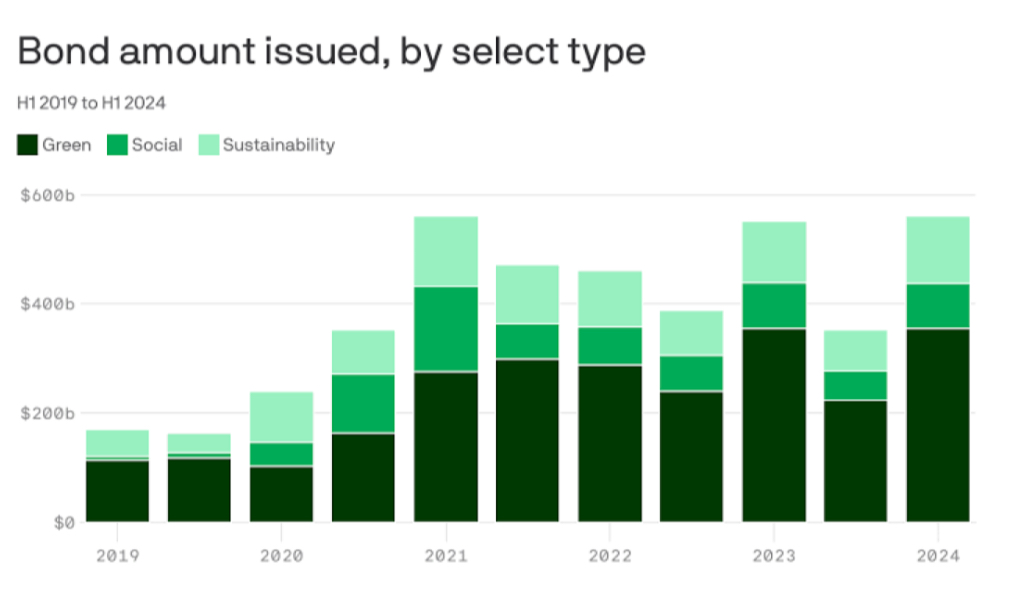The image size is (1014, 593).
Task: Click the Green segment of the H1 2019 bar
Action: tap(117, 491)
